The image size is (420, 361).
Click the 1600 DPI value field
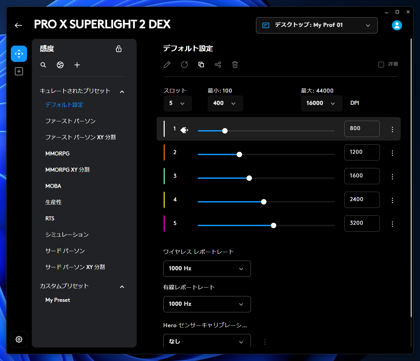pyautogui.click(x=362, y=176)
